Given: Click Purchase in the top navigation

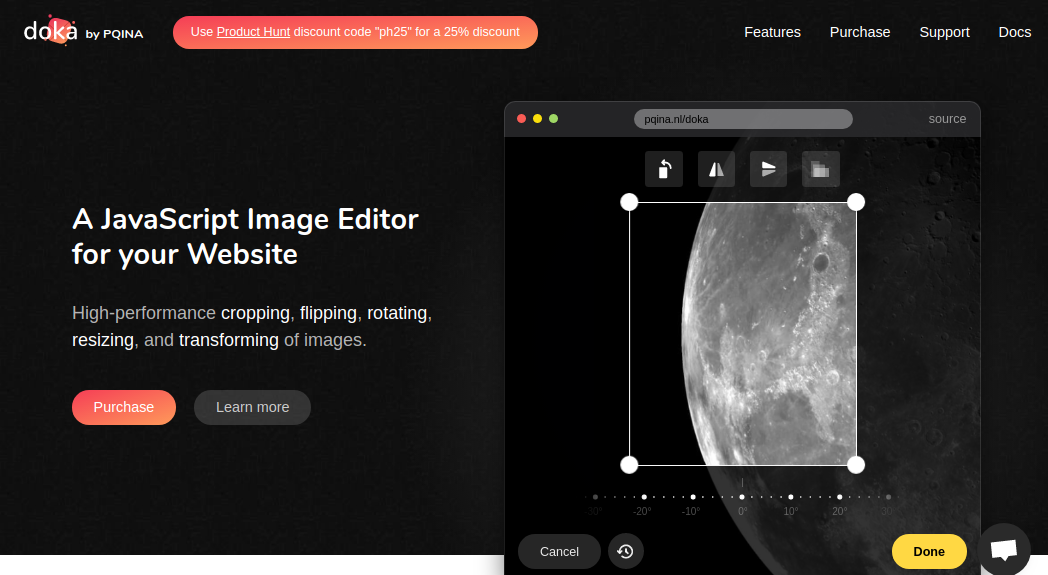Looking at the screenshot, I should (859, 32).
